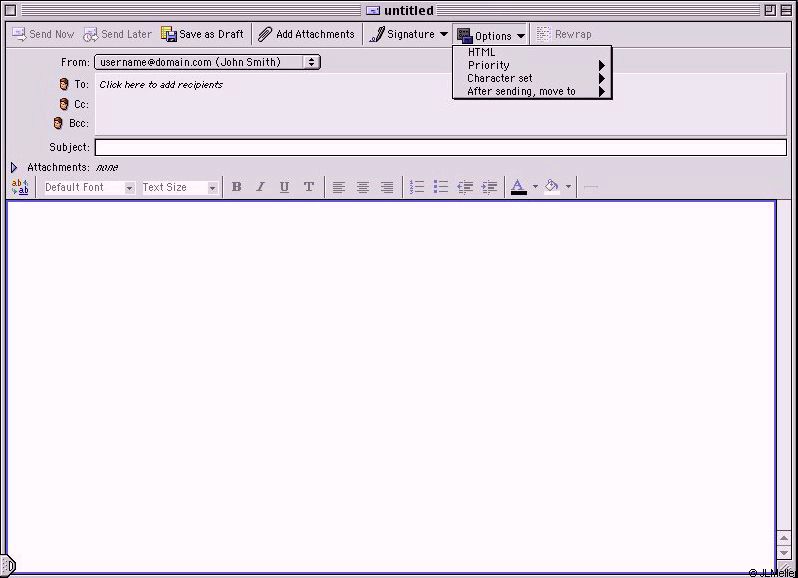Click the Save as Draft floppy icon

pyautogui.click(x=169, y=34)
